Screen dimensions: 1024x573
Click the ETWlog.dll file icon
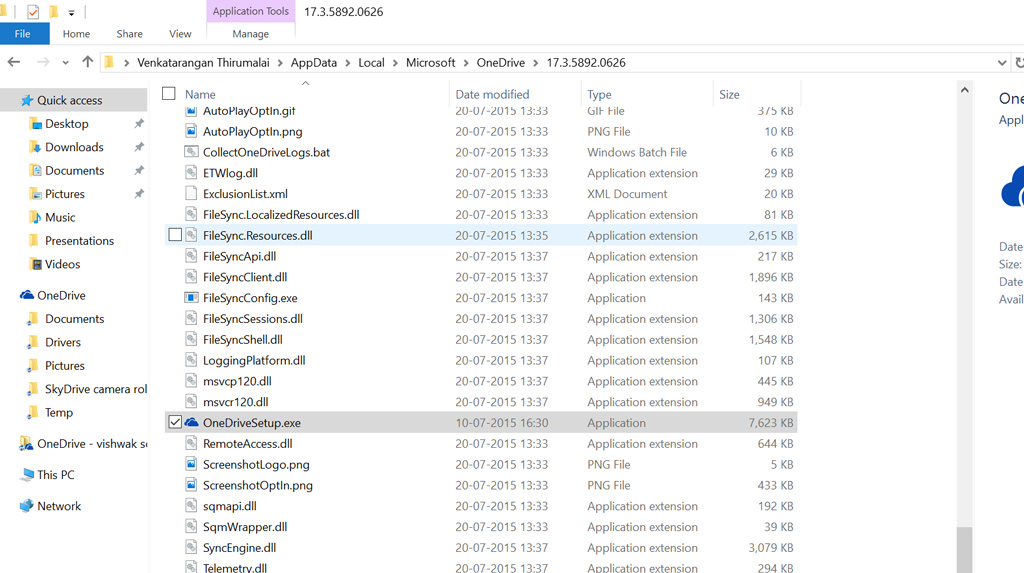[x=191, y=173]
